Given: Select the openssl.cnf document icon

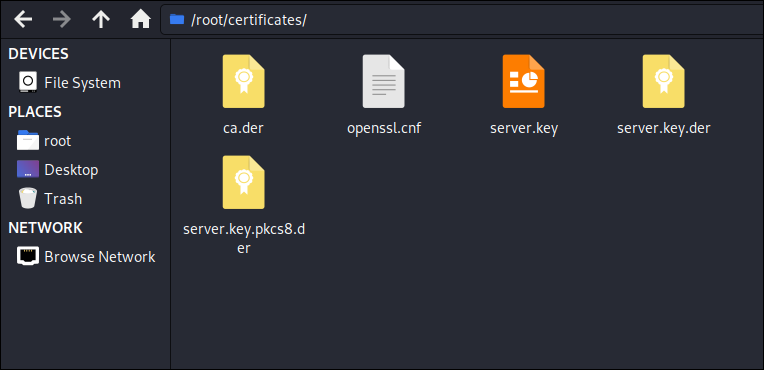Looking at the screenshot, I should (x=383, y=81).
